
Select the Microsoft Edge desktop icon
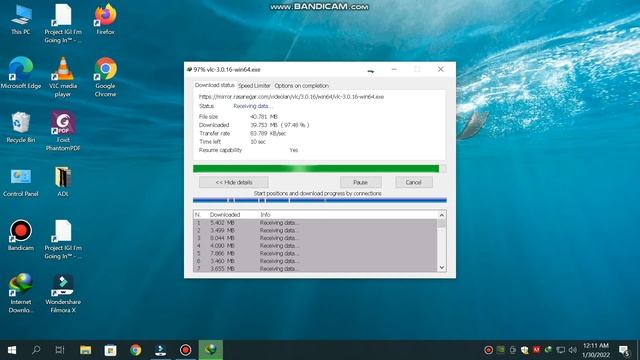point(21,73)
